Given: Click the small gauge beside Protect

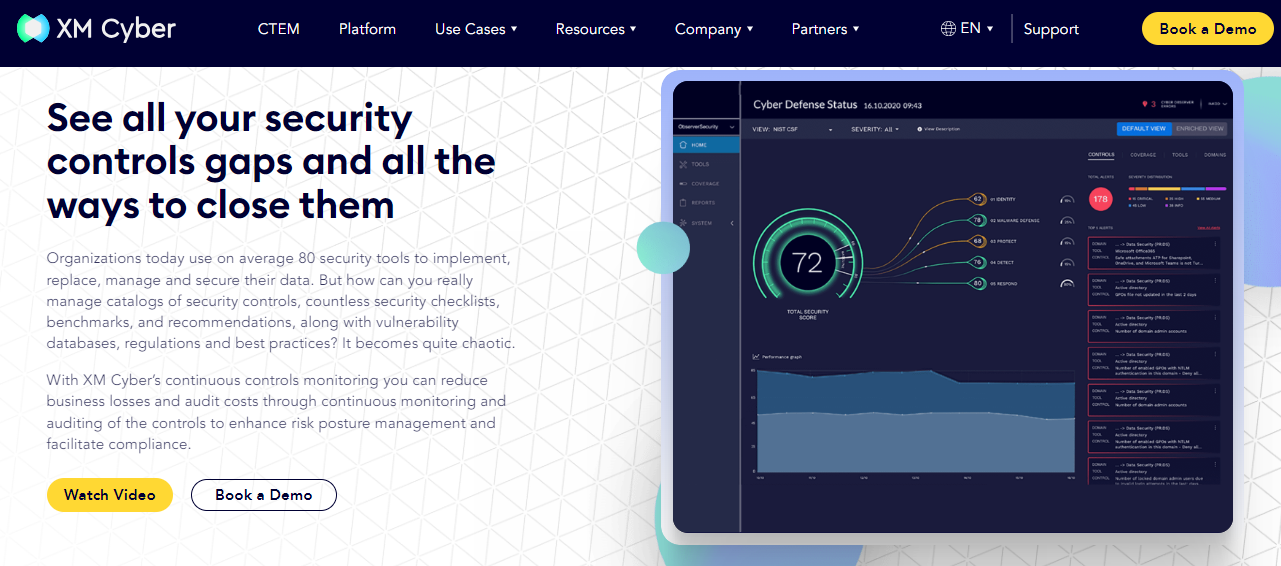Looking at the screenshot, I should click(1068, 241).
